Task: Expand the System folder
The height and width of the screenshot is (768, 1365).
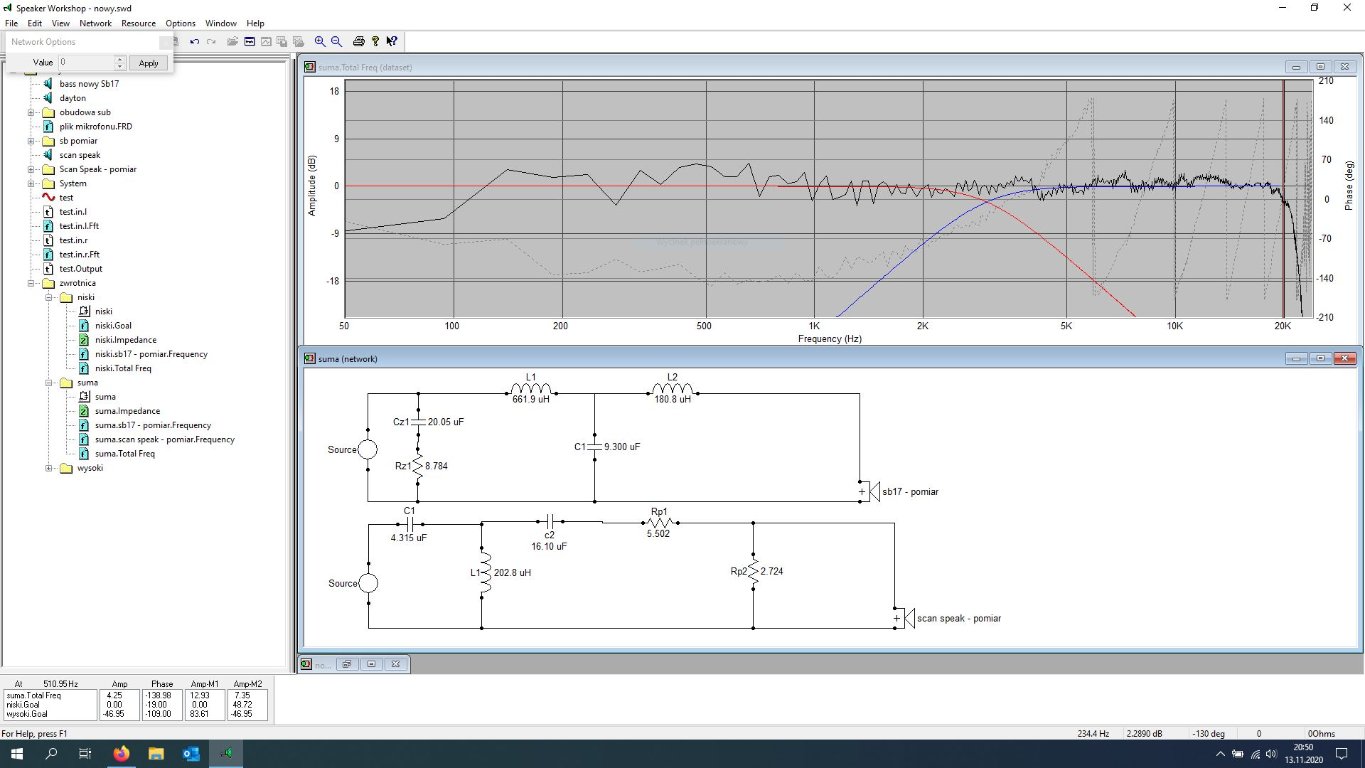Action: 33,184
